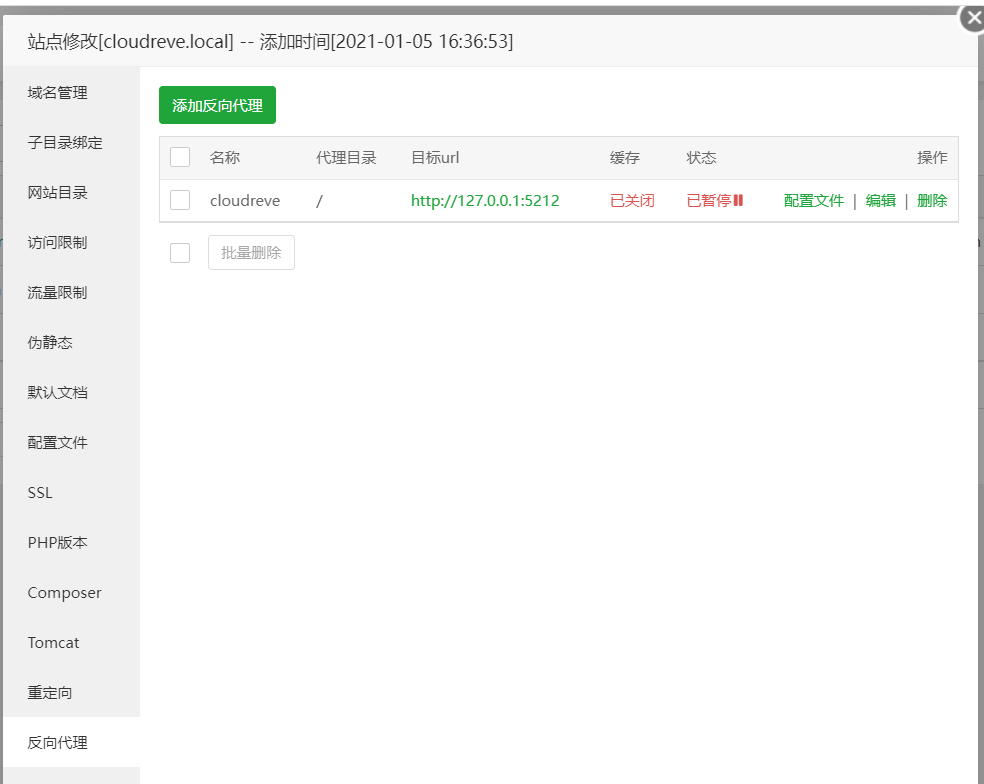The height and width of the screenshot is (784, 984).
Task: Switch to 域名管理 in the sidebar
Action: point(57,92)
